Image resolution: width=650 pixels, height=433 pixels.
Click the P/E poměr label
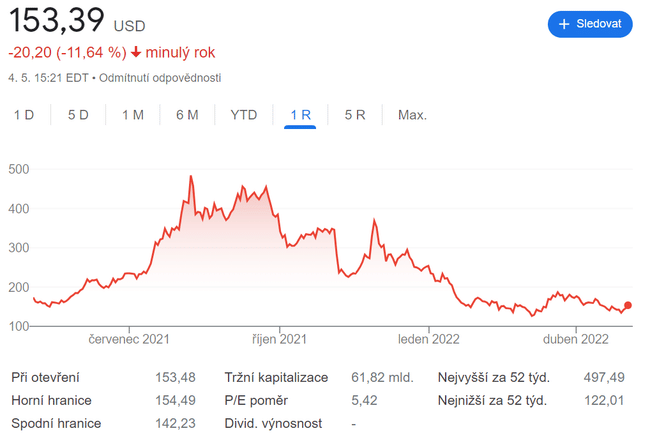point(256,400)
